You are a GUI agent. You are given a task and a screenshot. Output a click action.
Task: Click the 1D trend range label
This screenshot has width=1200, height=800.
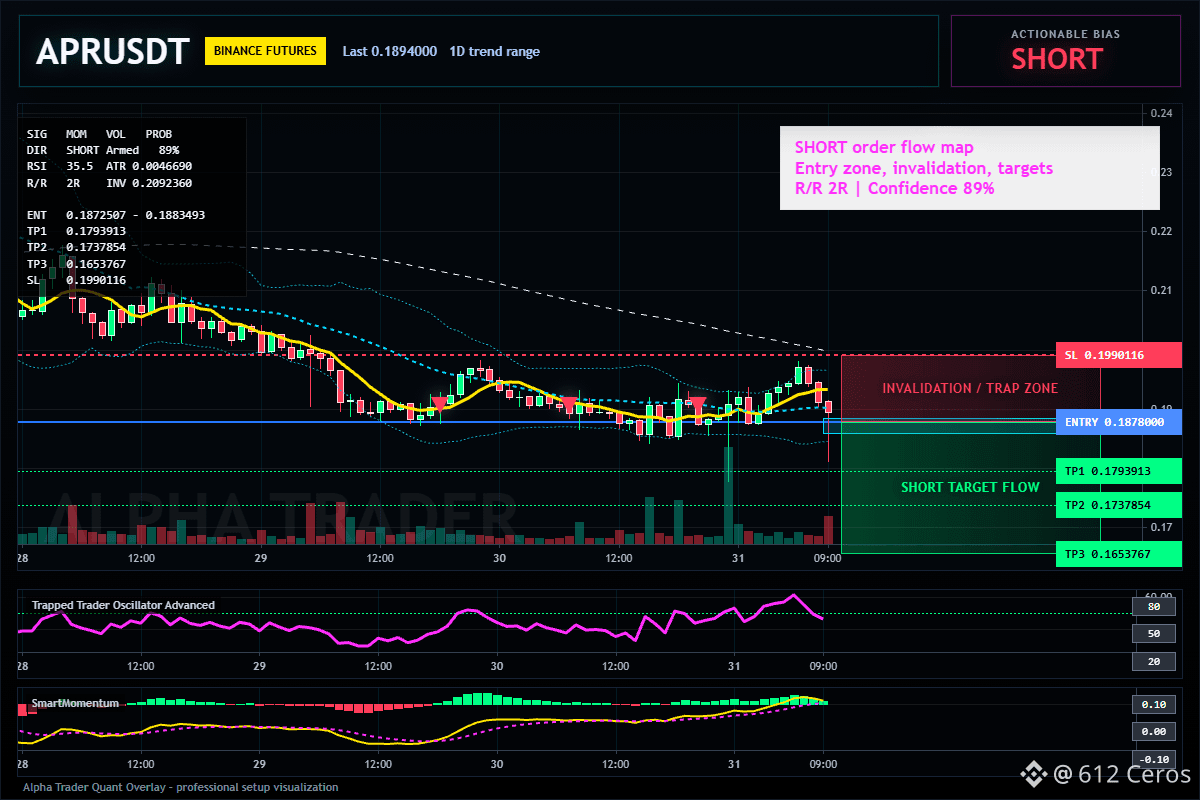pyautogui.click(x=494, y=51)
